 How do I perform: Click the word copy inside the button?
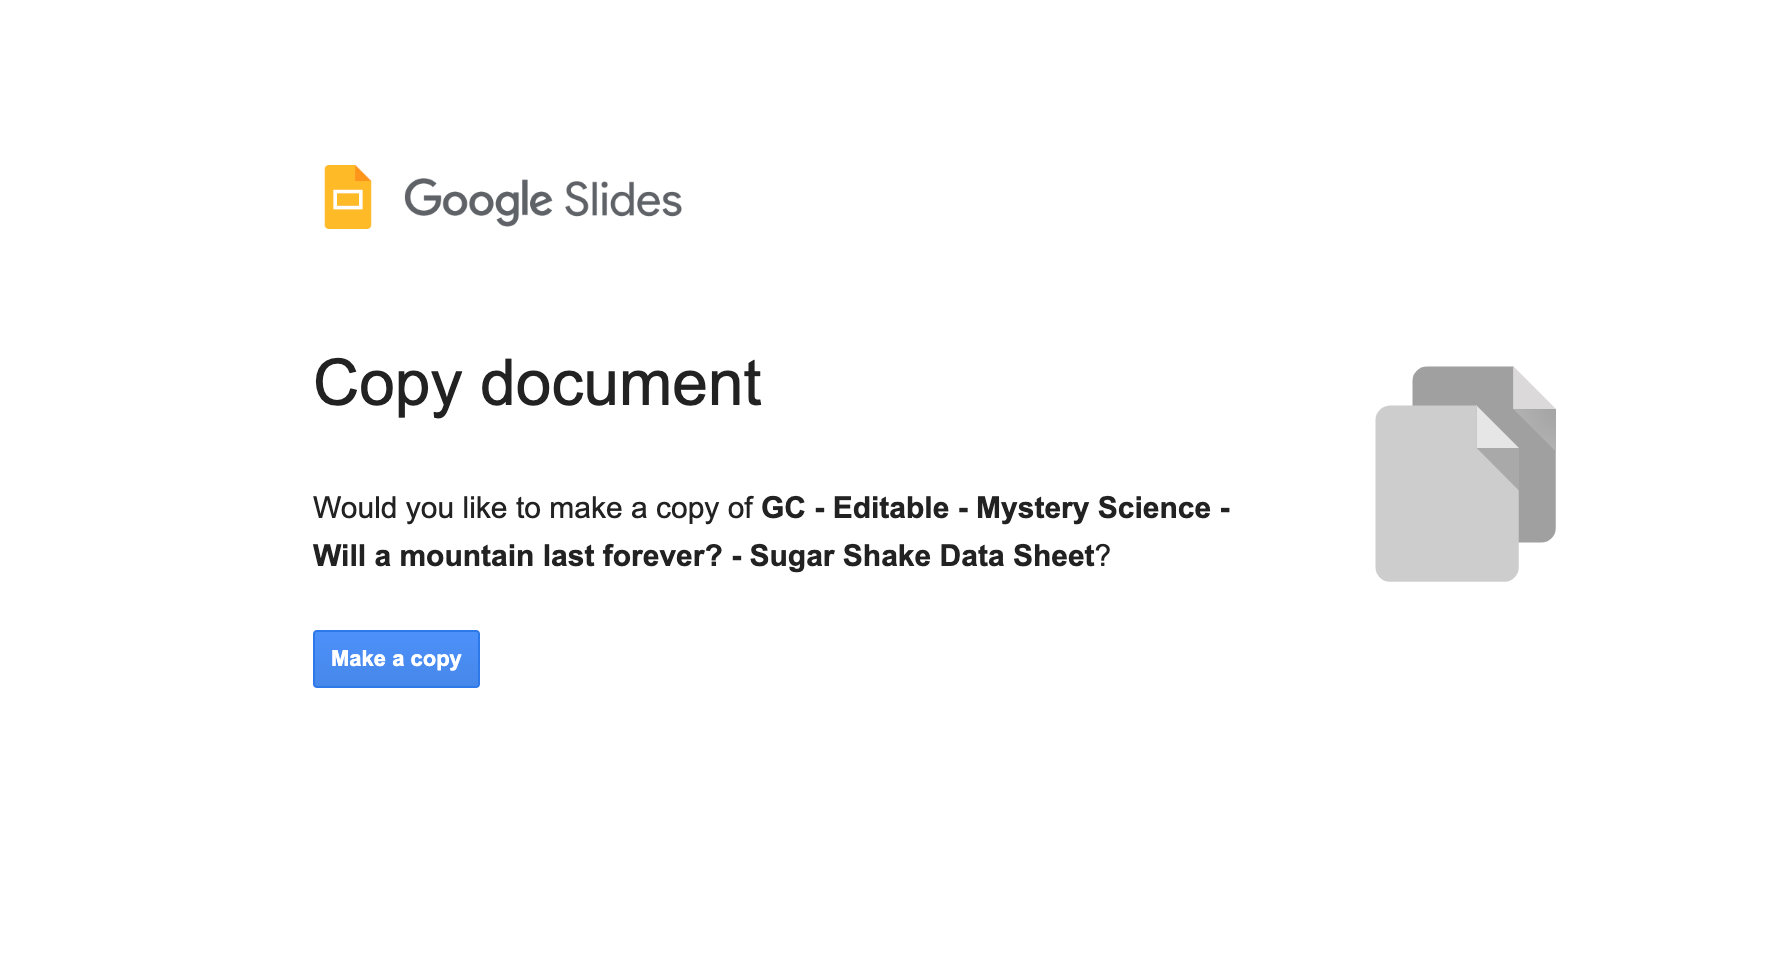click(x=436, y=659)
